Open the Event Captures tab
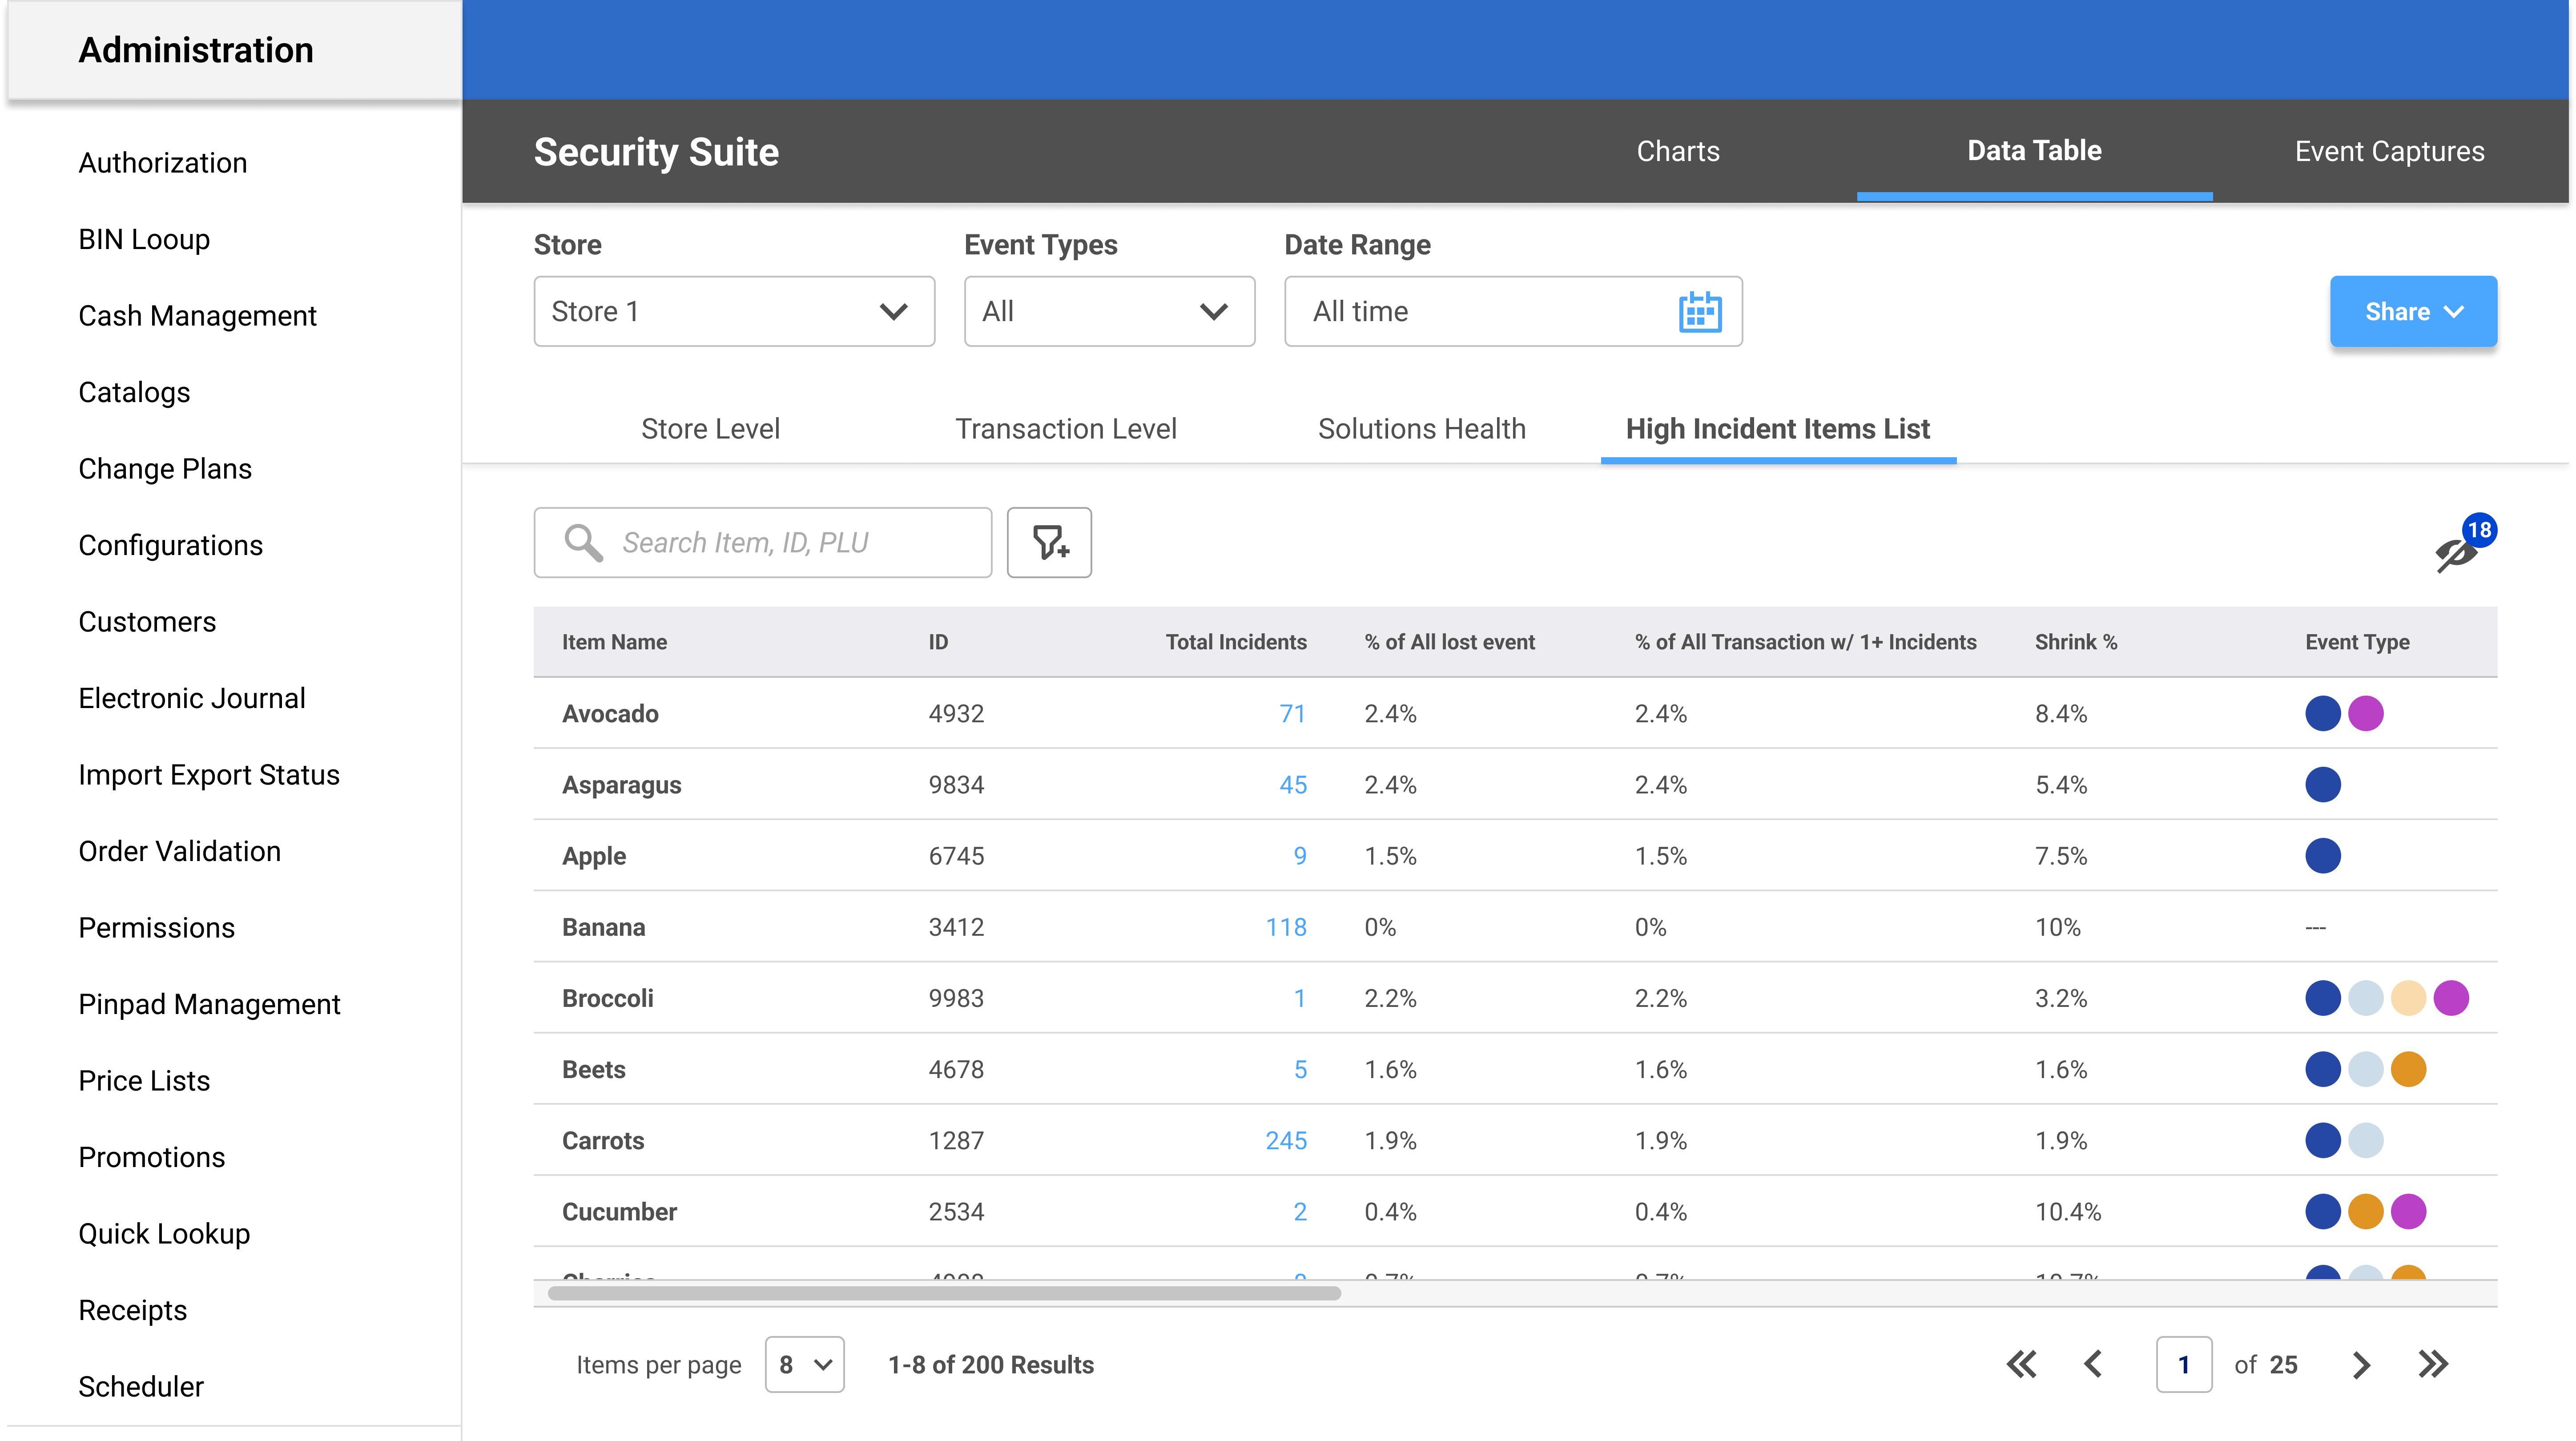This screenshot has width=2576, height=1441. click(2390, 151)
